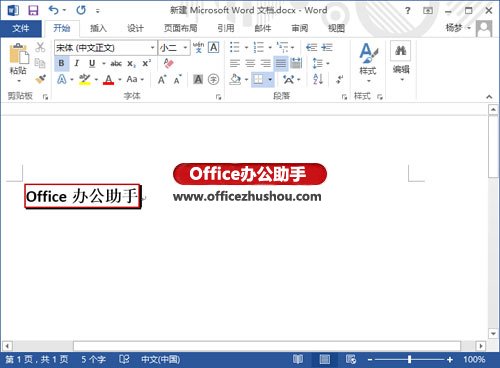The width and height of the screenshot is (500, 368).
Task: Undo the last action
Action: [53, 10]
